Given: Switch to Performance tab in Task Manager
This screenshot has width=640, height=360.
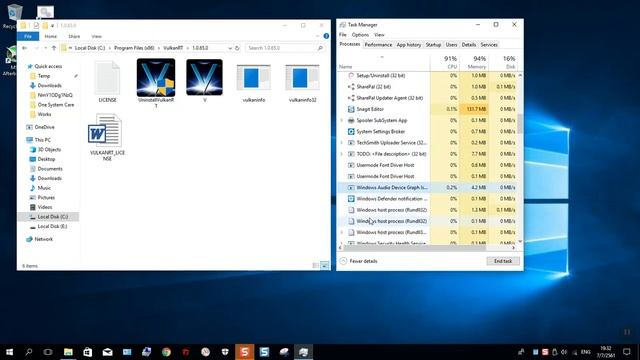Looking at the screenshot, I should click(378, 45).
